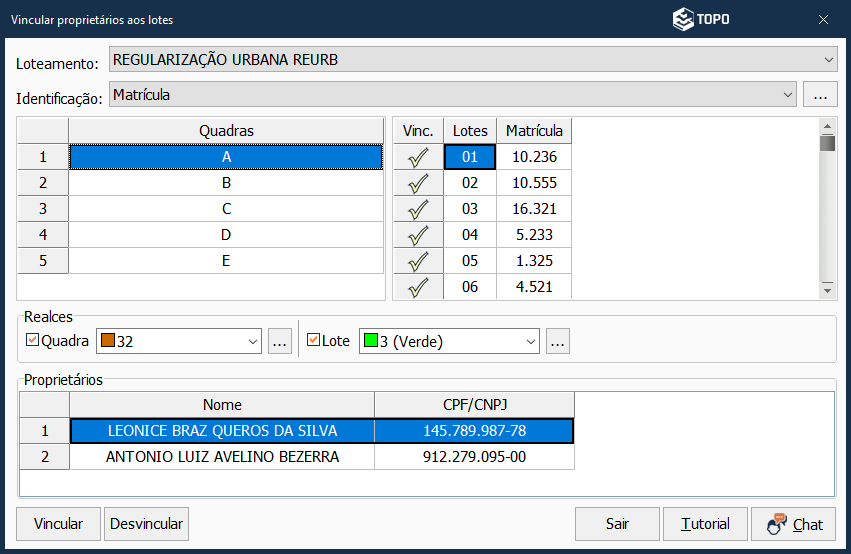Toggle the Lote highlight checkbox
The width and height of the screenshot is (851, 554).
coord(313,341)
